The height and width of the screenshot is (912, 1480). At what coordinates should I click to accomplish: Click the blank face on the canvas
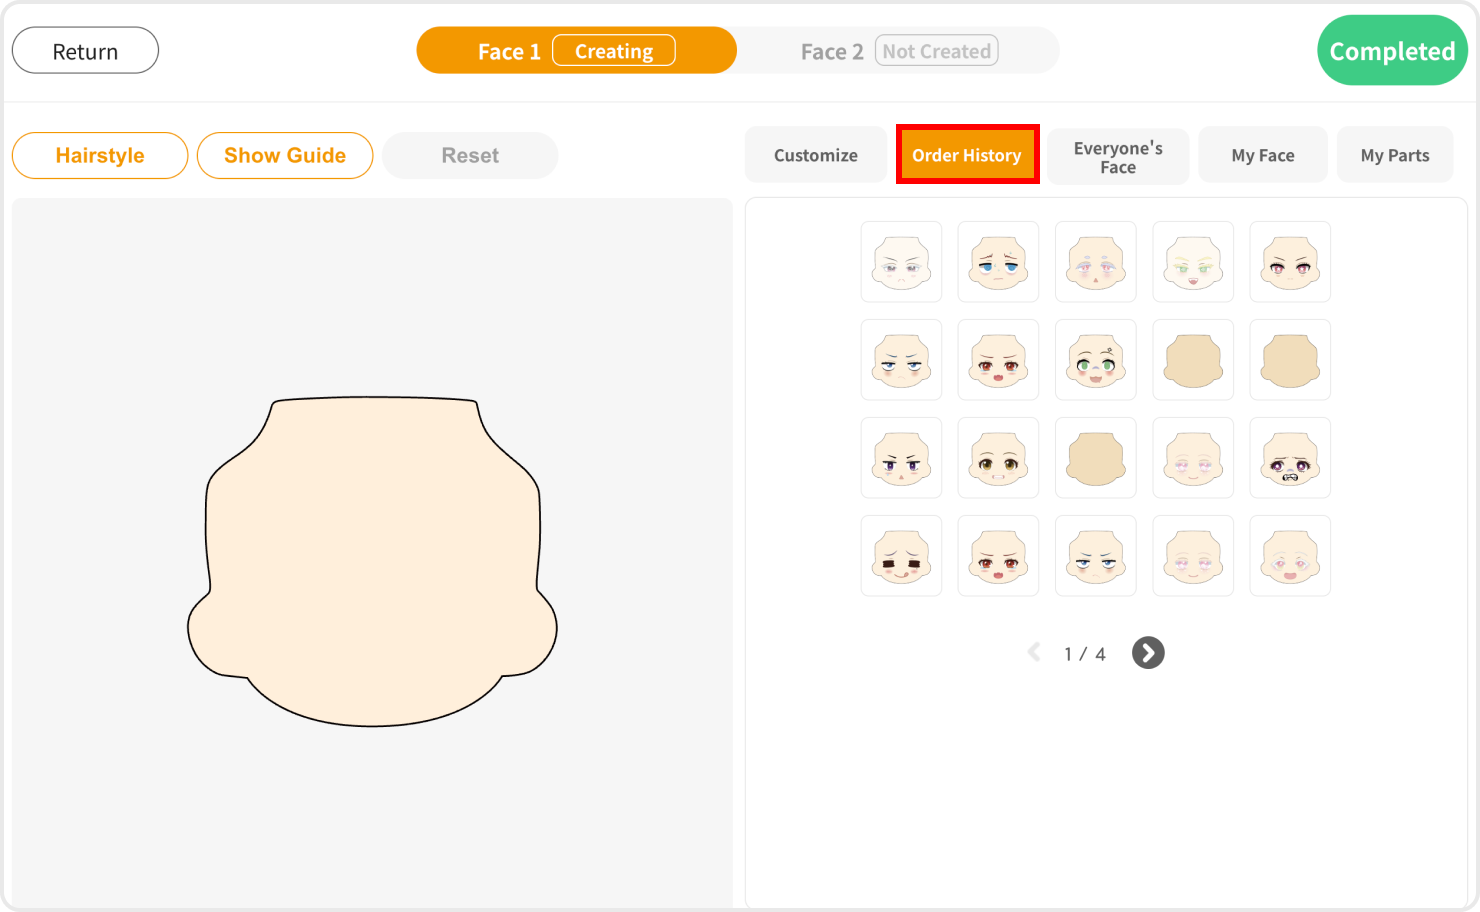pos(372,560)
